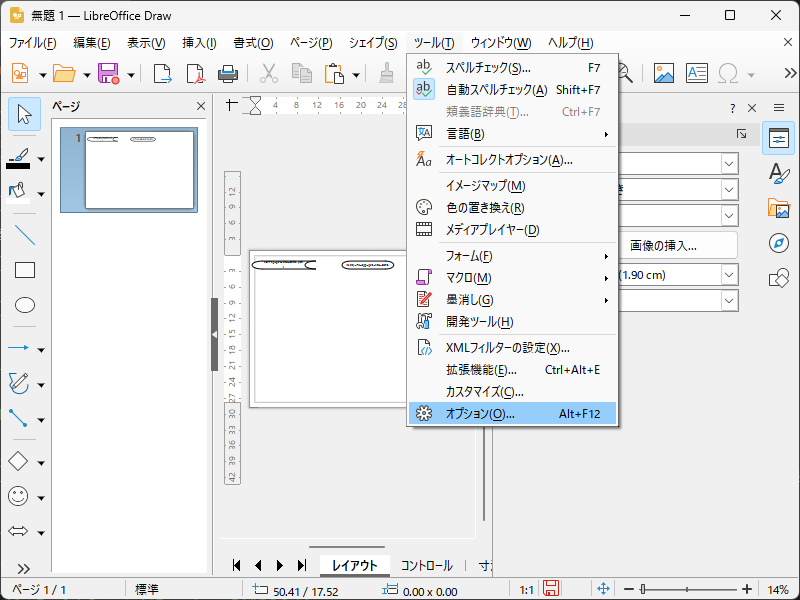Open the File menu
Image resolution: width=800 pixels, height=600 pixels.
tap(33, 43)
